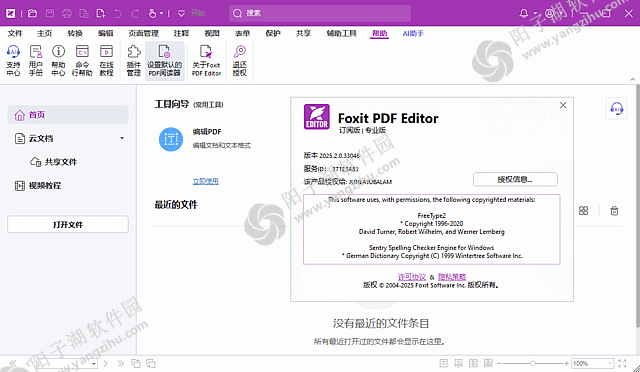This screenshot has width=640, height=372.
Task: Go to next page arrow in status bar
Action: coord(105,363)
